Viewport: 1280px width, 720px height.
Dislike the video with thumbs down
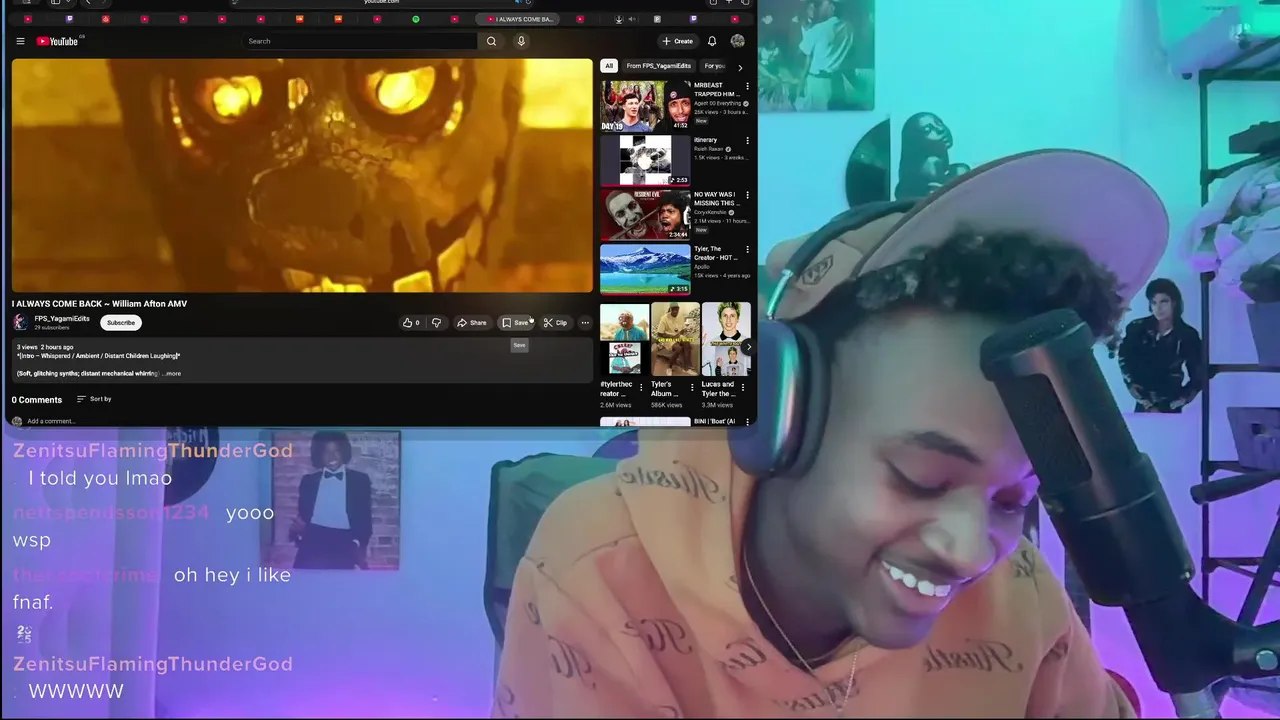[436, 322]
